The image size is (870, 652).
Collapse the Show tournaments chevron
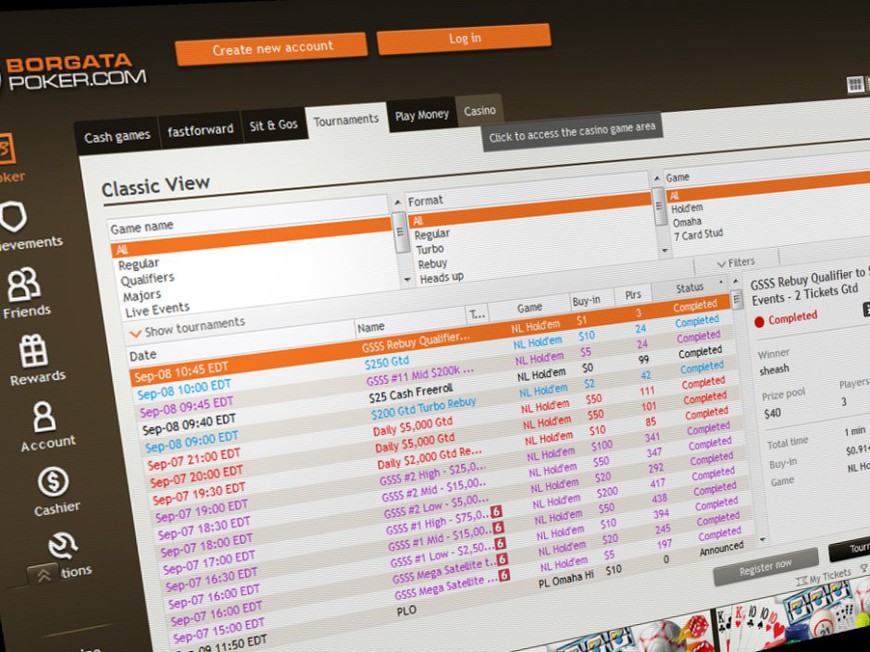[x=134, y=333]
